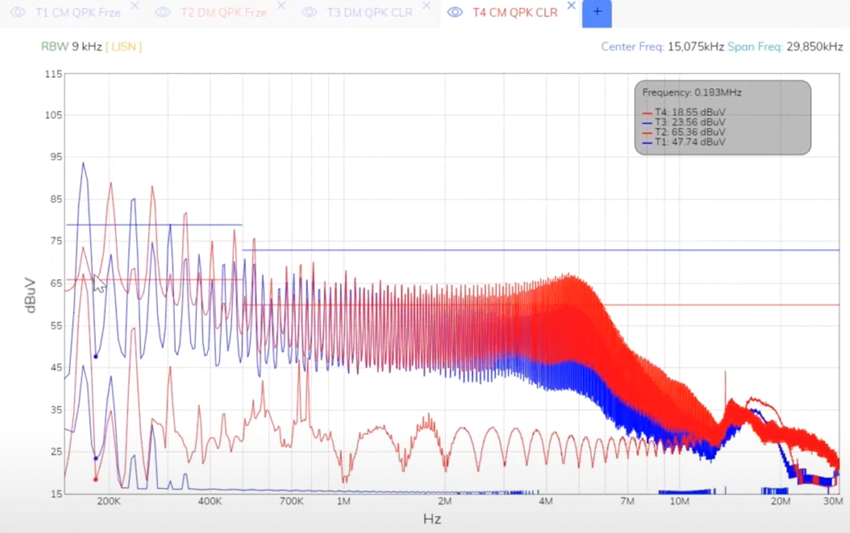Toggle eye icon on T4 CM QPK CLR tab
850x533 pixels.
[455, 12]
